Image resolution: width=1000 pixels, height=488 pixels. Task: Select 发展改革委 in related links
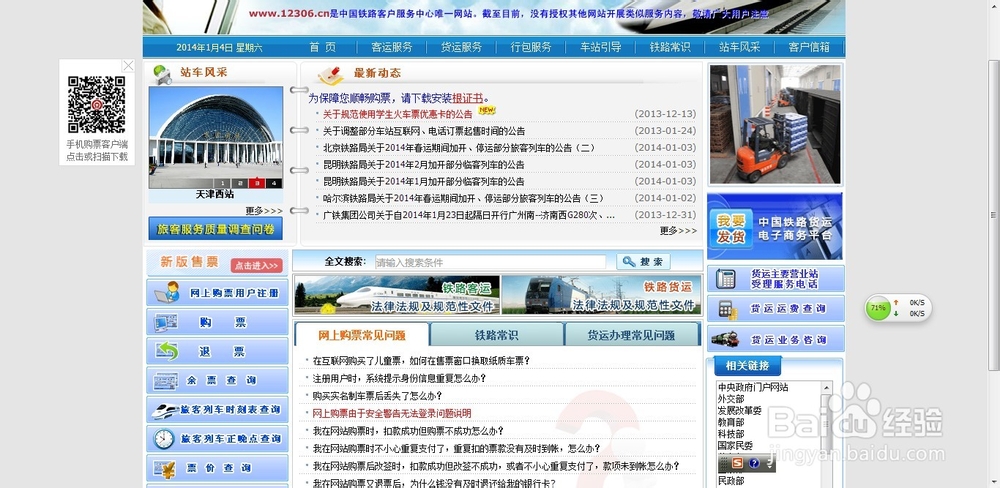coord(740,411)
